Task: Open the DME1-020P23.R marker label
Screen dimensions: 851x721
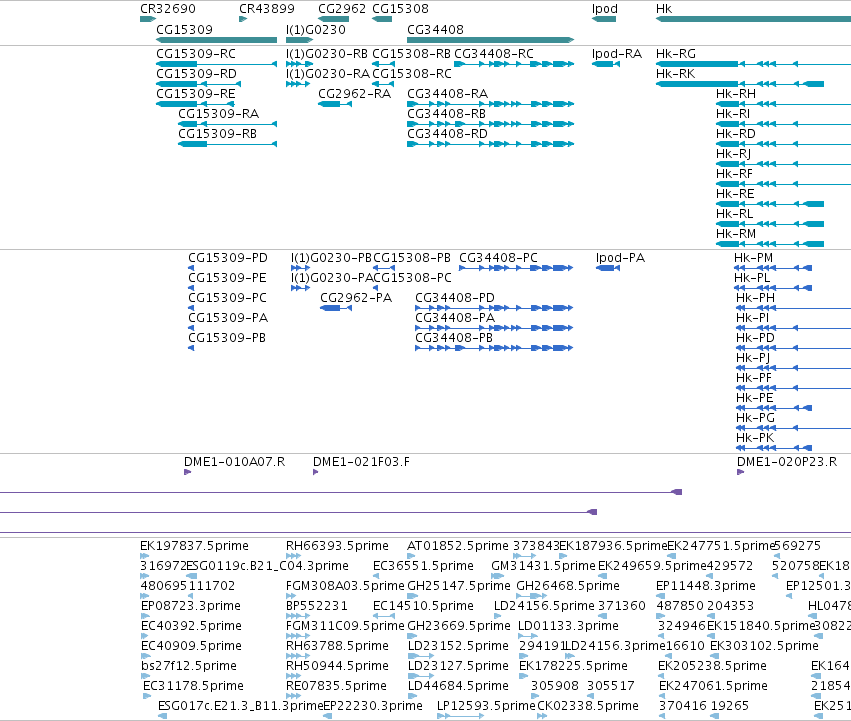Action: pyautogui.click(x=787, y=461)
